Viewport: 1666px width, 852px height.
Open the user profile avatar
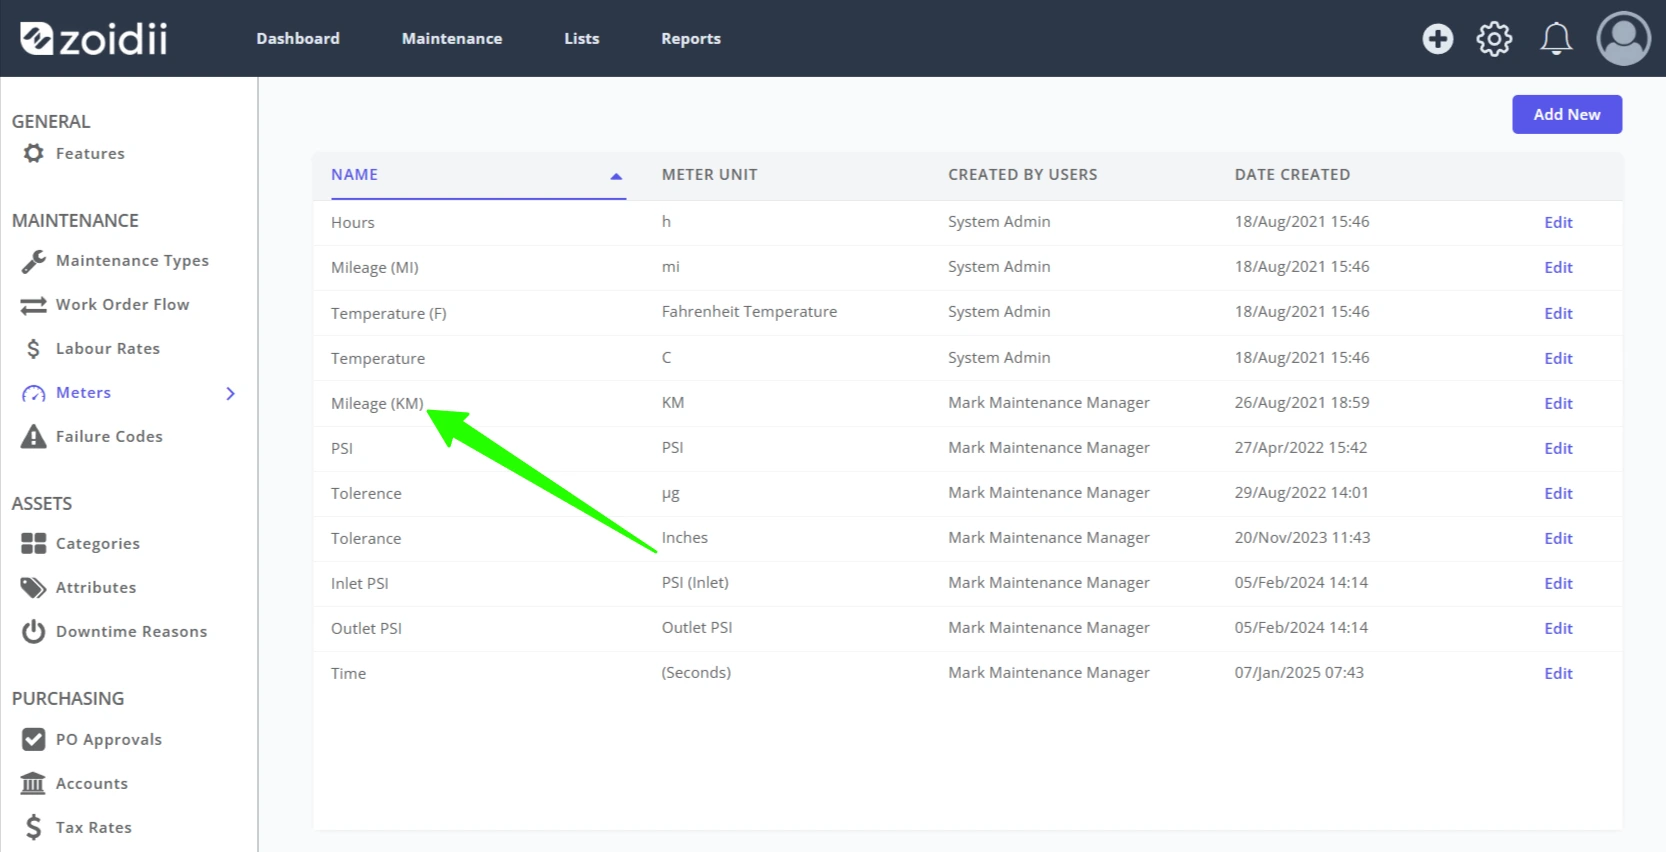[x=1623, y=39]
